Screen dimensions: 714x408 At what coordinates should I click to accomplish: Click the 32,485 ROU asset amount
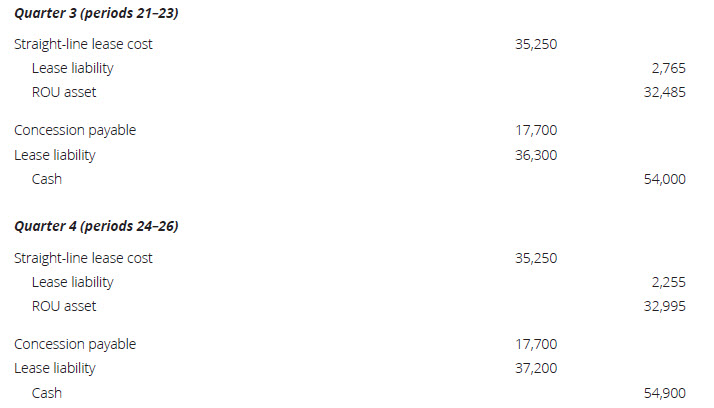(x=664, y=92)
